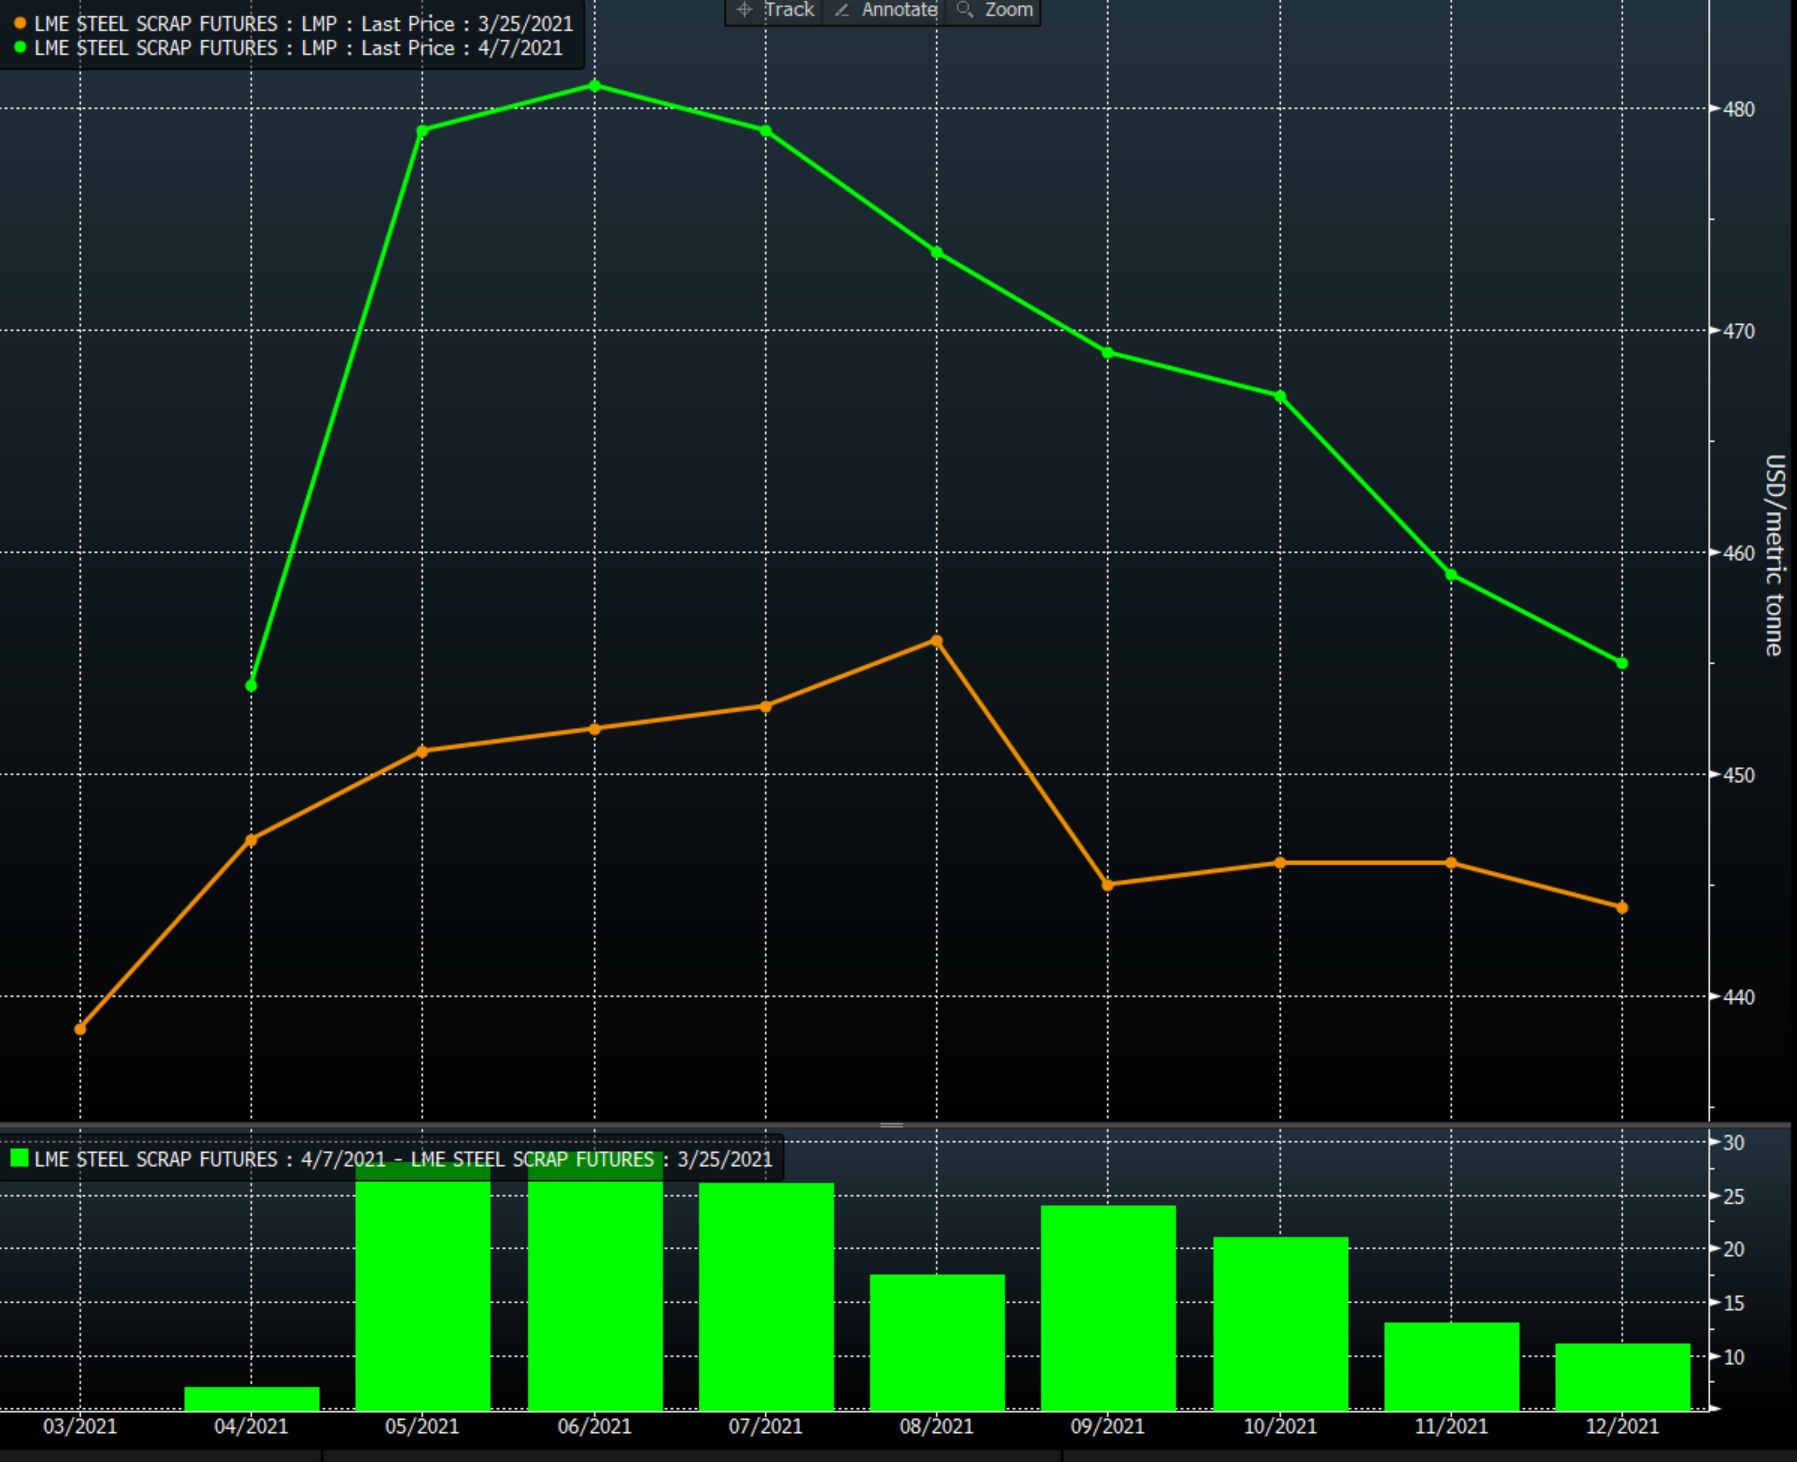1797x1462 pixels.
Task: Click the green square in spread legend
Action: (19, 1158)
